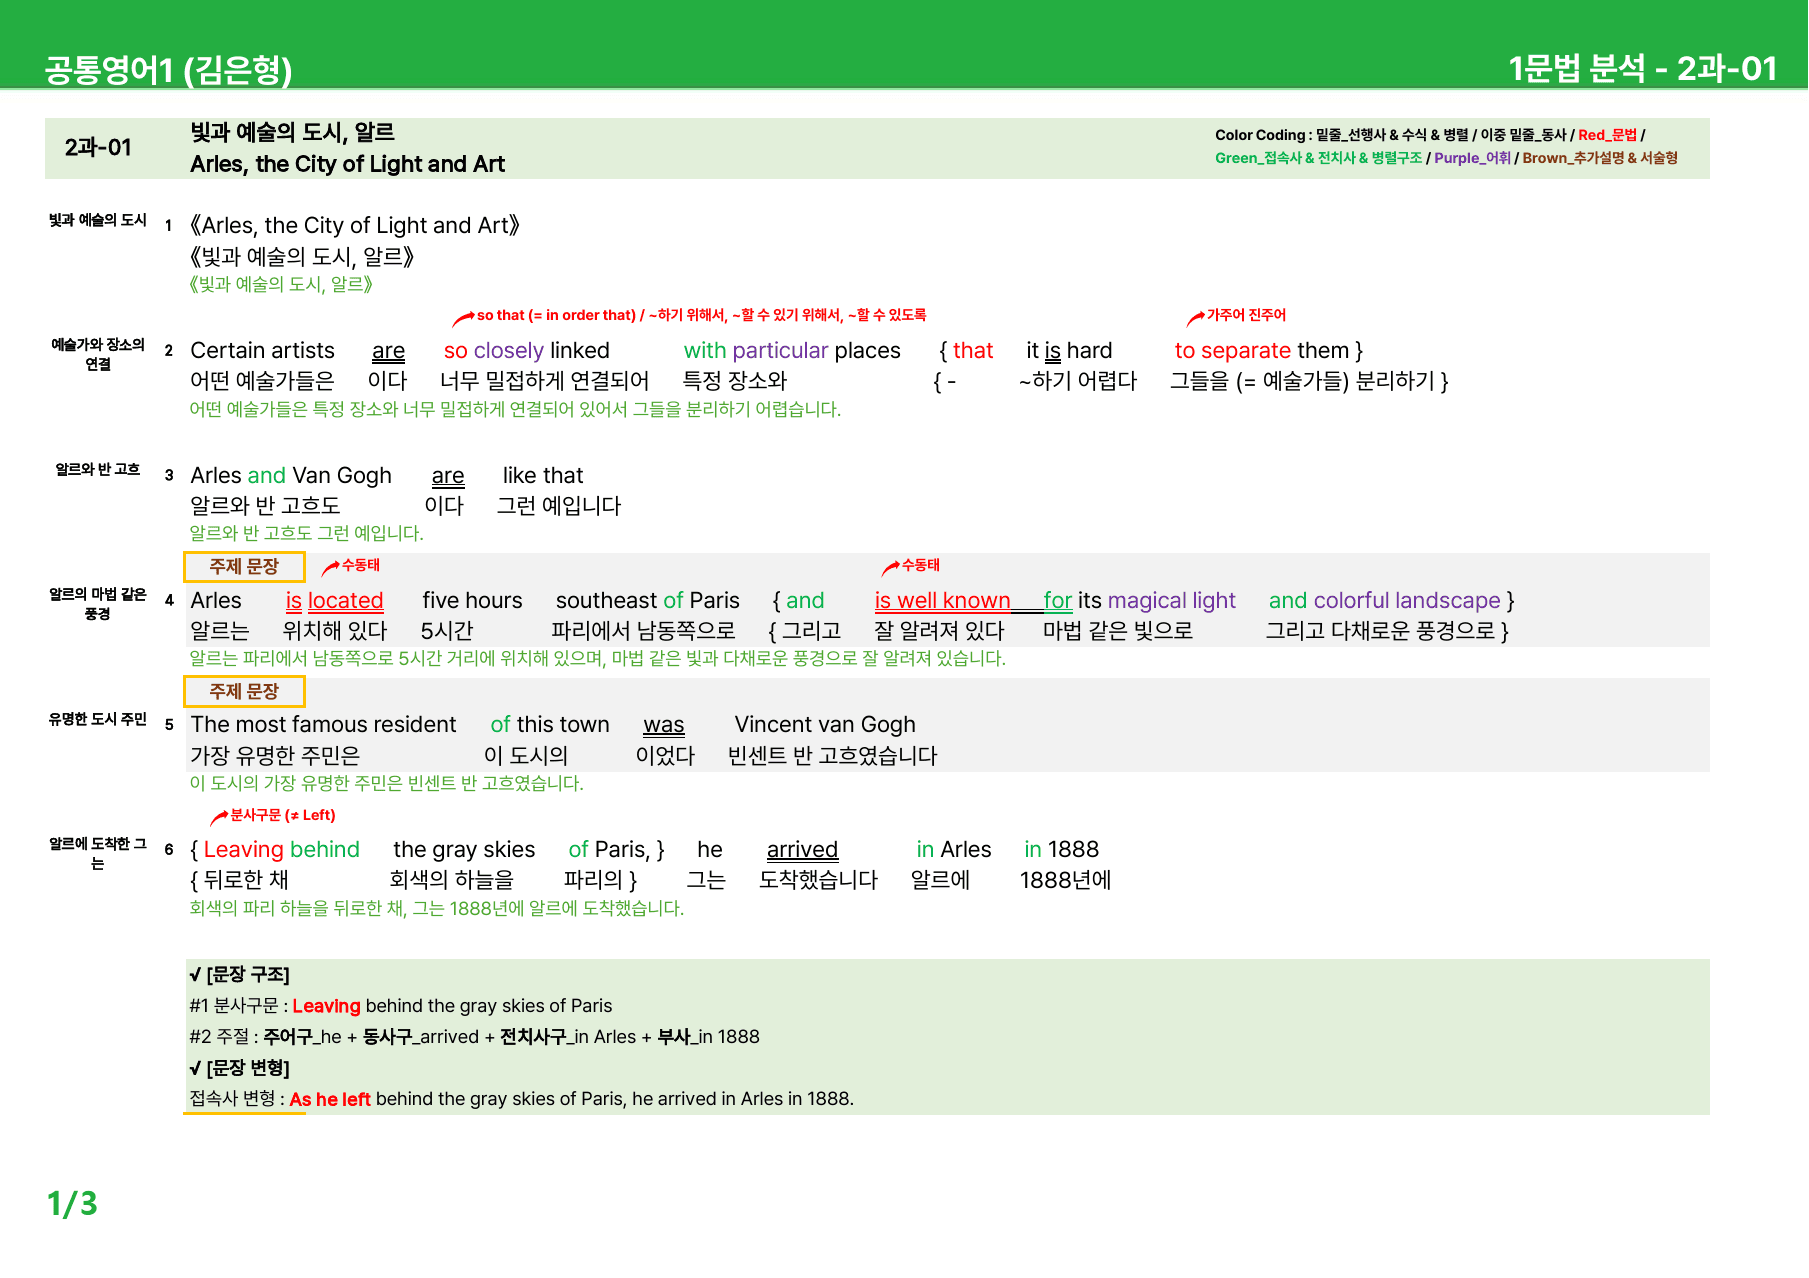Click the header title '공통영어1 (김은형)'
The image size is (1809, 1278).
pyautogui.click(x=168, y=69)
